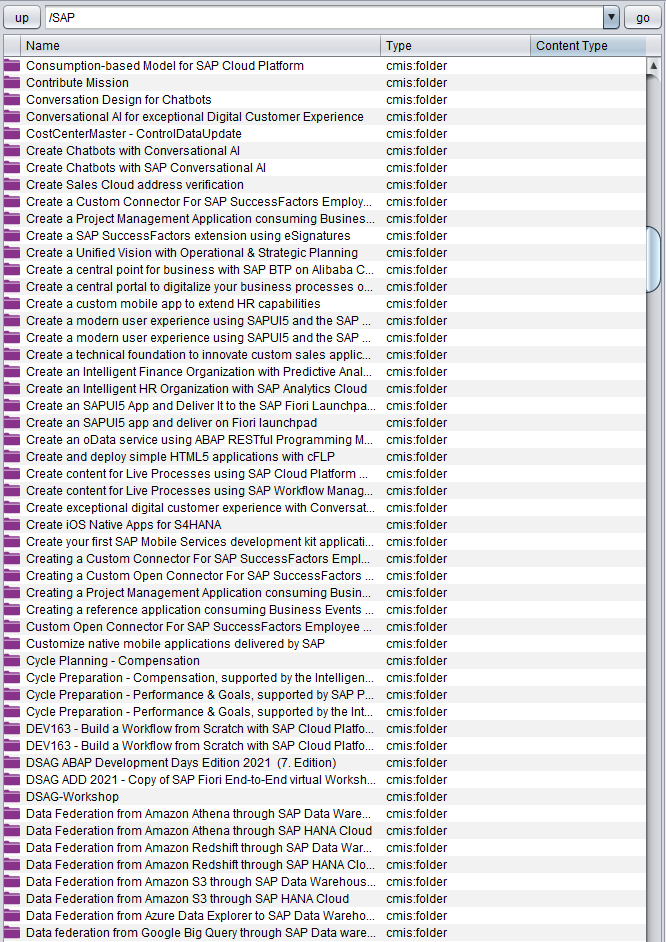Select 'Data Federation from Amazon S3 through SAP HANA Cloud'
This screenshot has height=942, width=666.
tap(187, 899)
